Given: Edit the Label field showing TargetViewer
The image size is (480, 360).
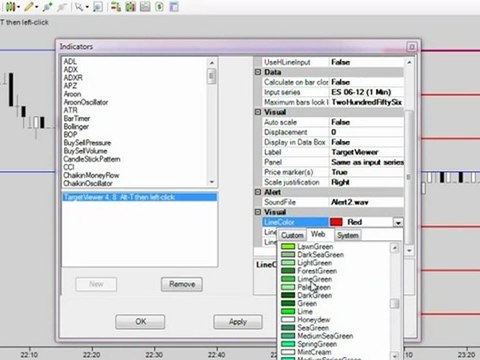Looking at the screenshot, I should (367, 152).
